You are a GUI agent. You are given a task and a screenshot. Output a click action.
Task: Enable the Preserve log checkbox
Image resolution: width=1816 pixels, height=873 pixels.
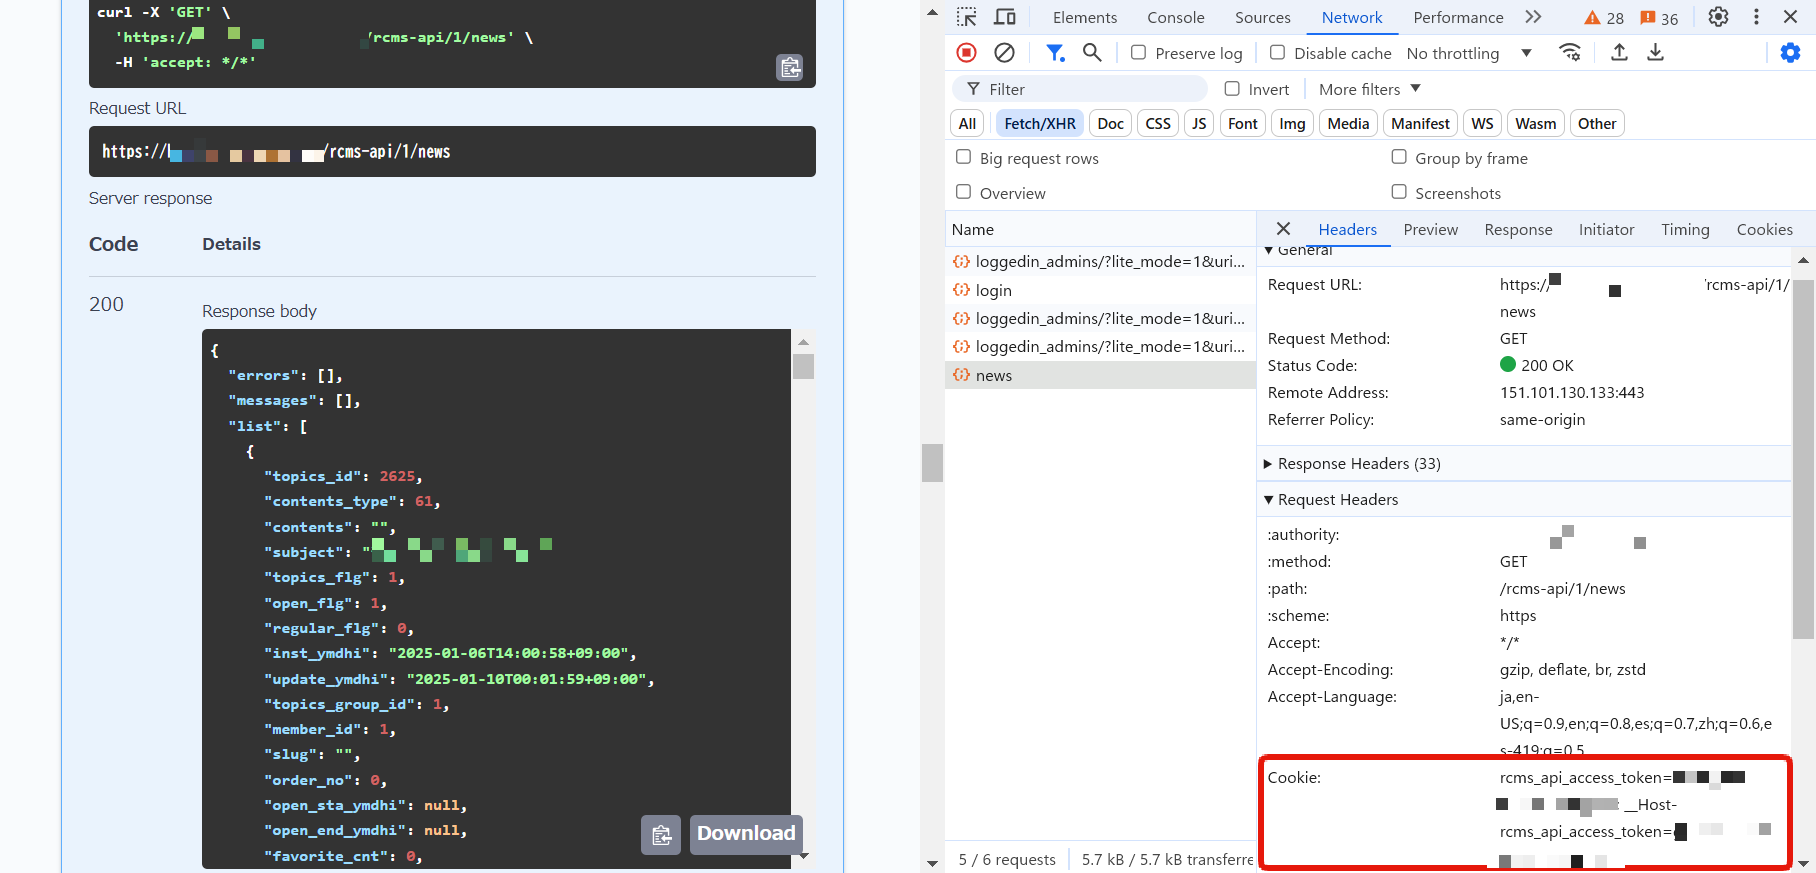tap(1138, 53)
